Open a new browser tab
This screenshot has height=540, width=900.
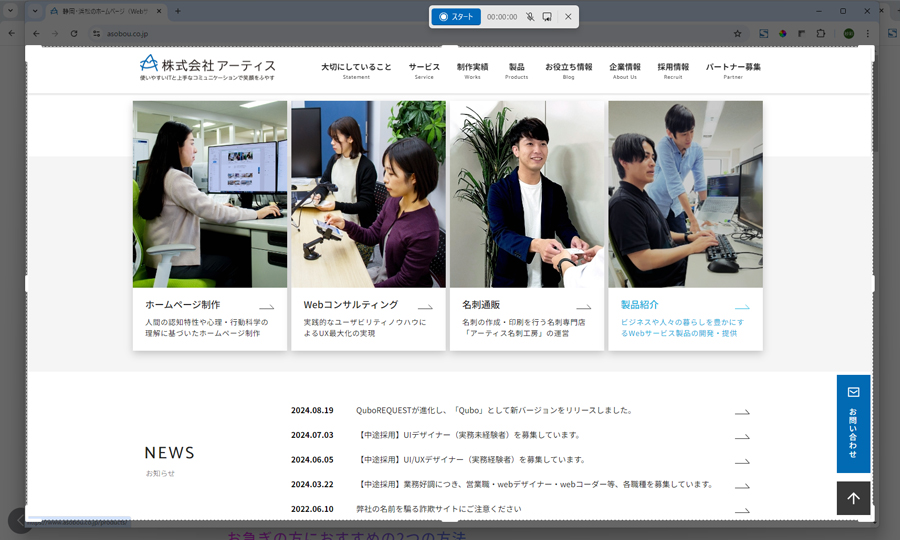(x=178, y=11)
